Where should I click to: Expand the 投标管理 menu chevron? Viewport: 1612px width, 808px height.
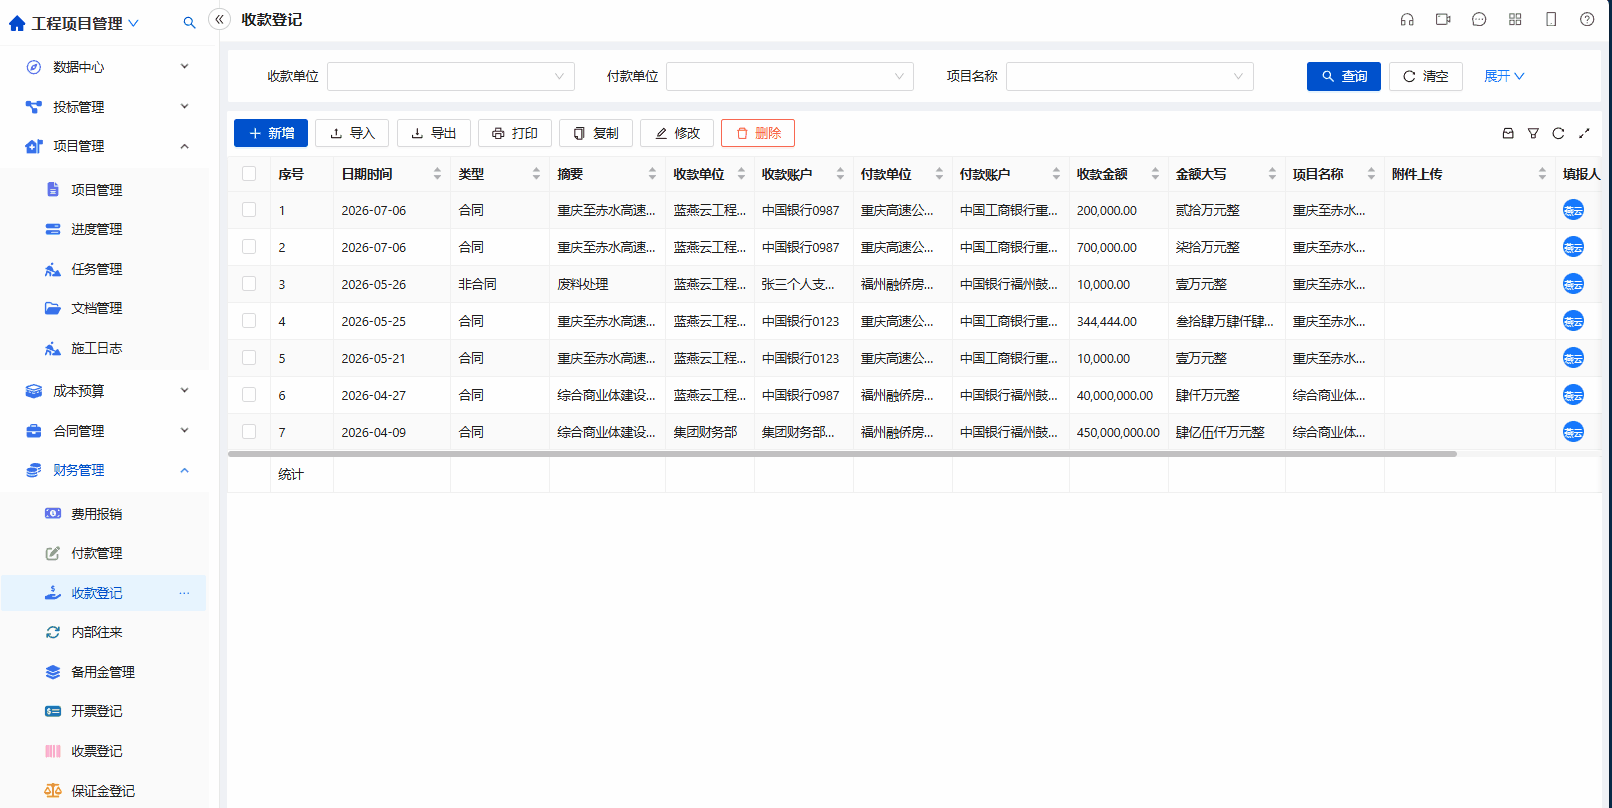click(184, 107)
